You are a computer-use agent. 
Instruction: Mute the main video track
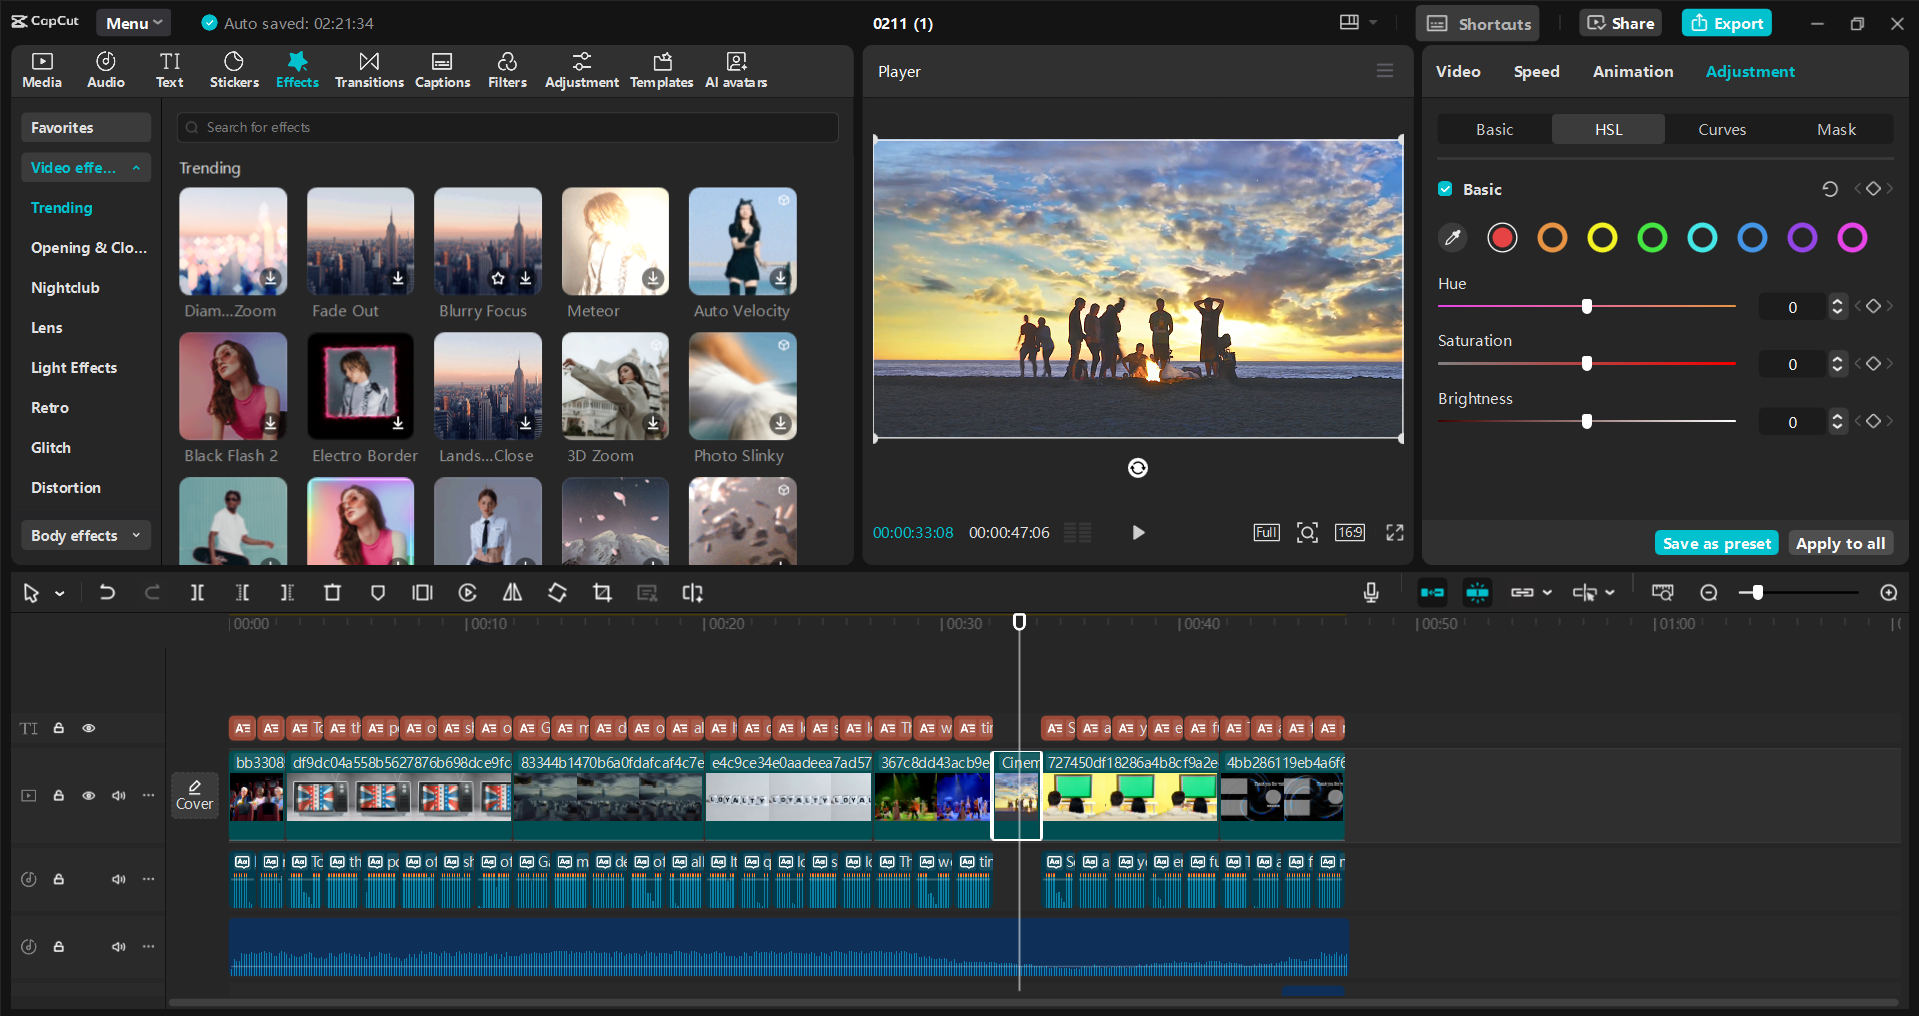point(119,796)
